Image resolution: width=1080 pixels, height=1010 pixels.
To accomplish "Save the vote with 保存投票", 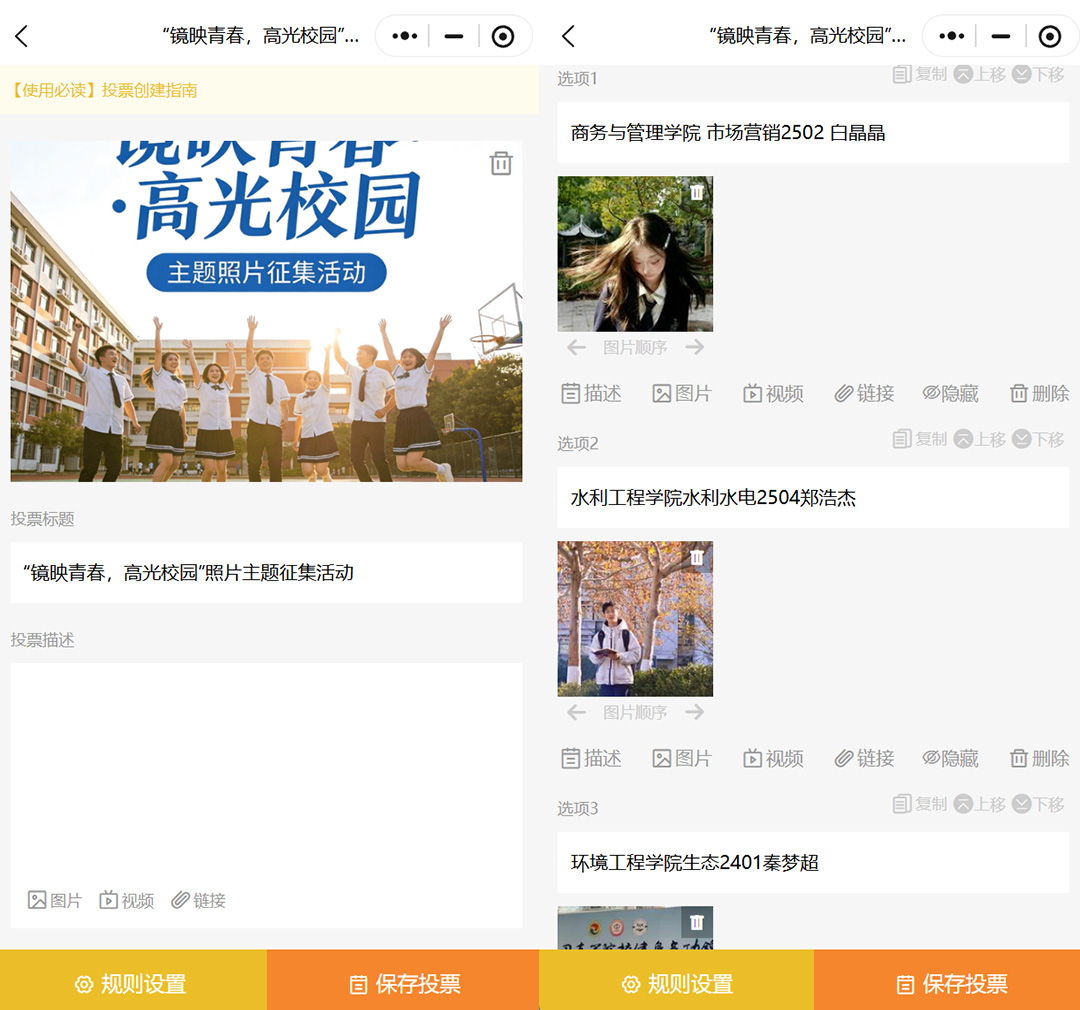I will 403,985.
